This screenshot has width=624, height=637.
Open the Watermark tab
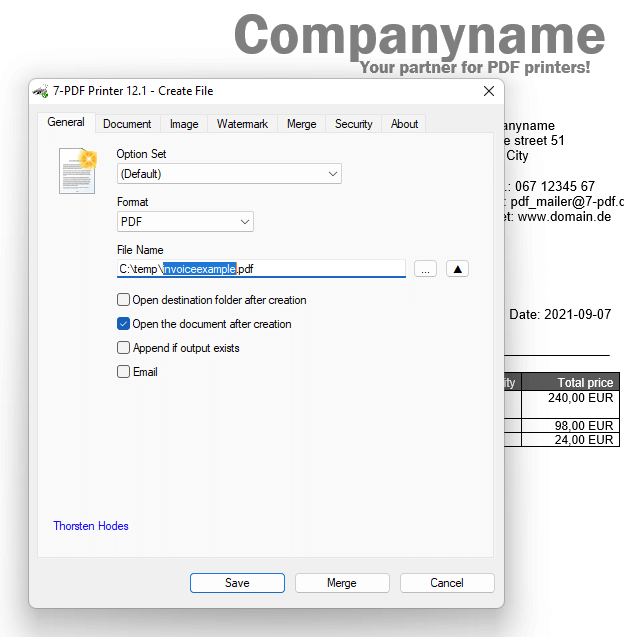coord(243,124)
